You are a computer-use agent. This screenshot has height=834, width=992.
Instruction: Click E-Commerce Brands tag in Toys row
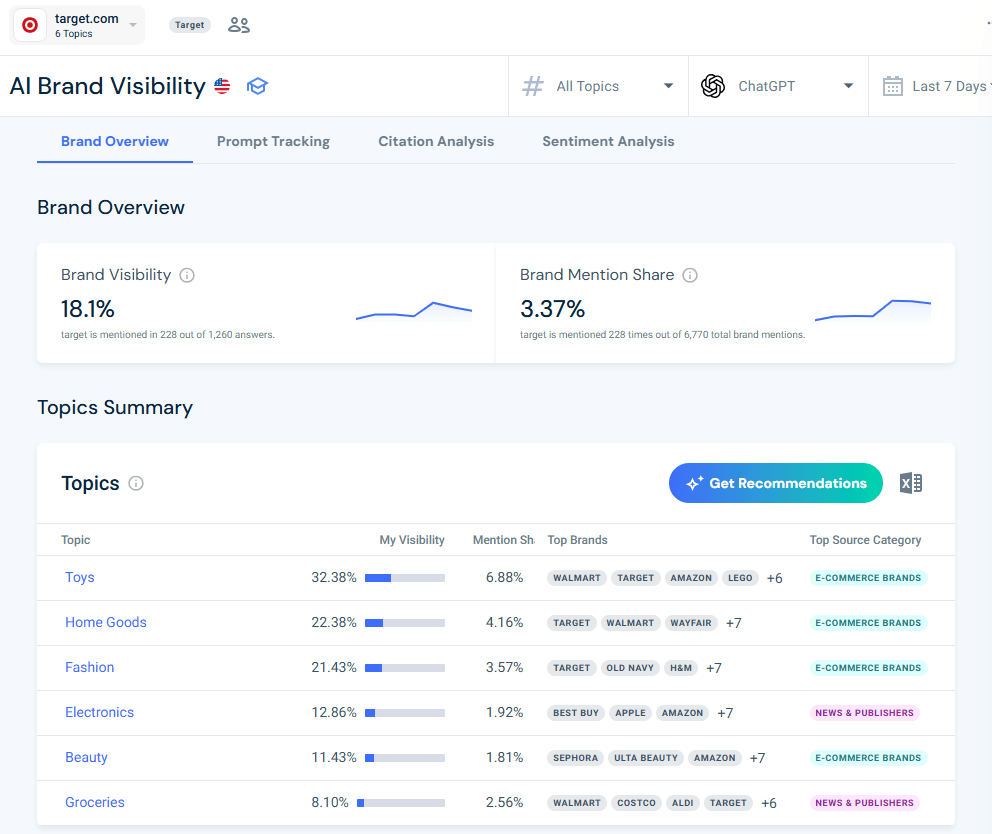pos(868,578)
